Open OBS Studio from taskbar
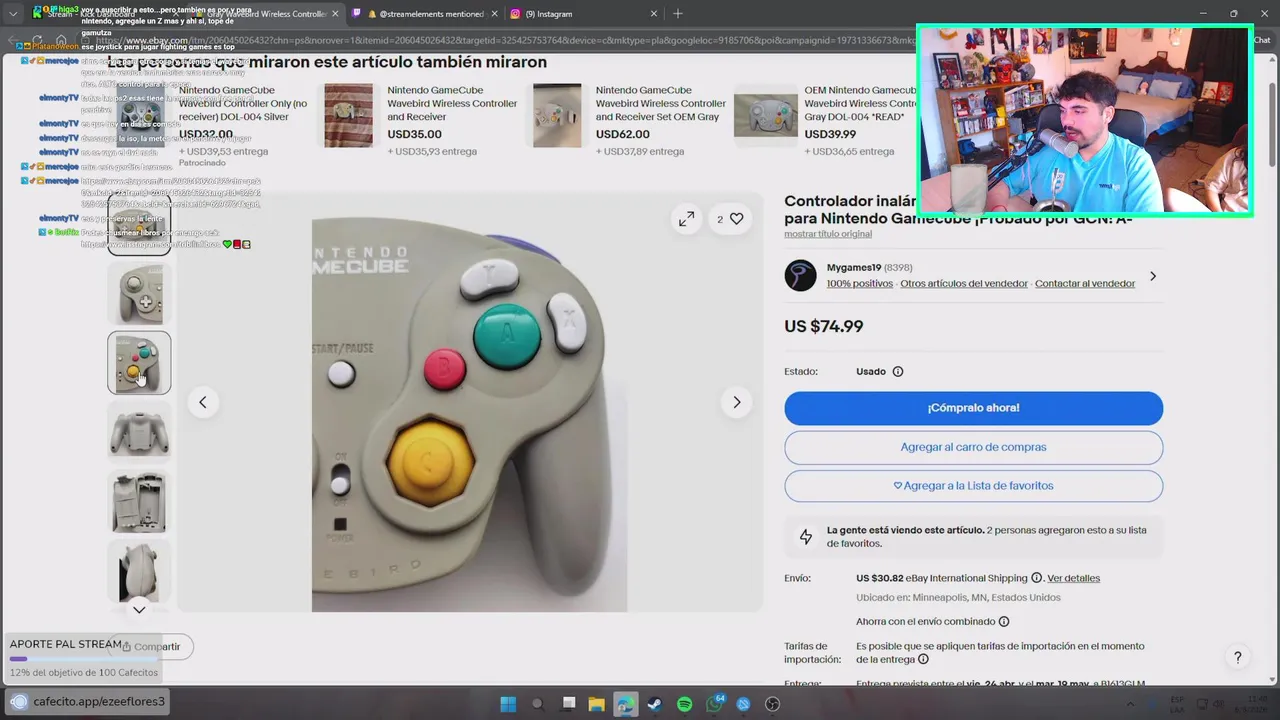1280x720 pixels. coord(772,704)
